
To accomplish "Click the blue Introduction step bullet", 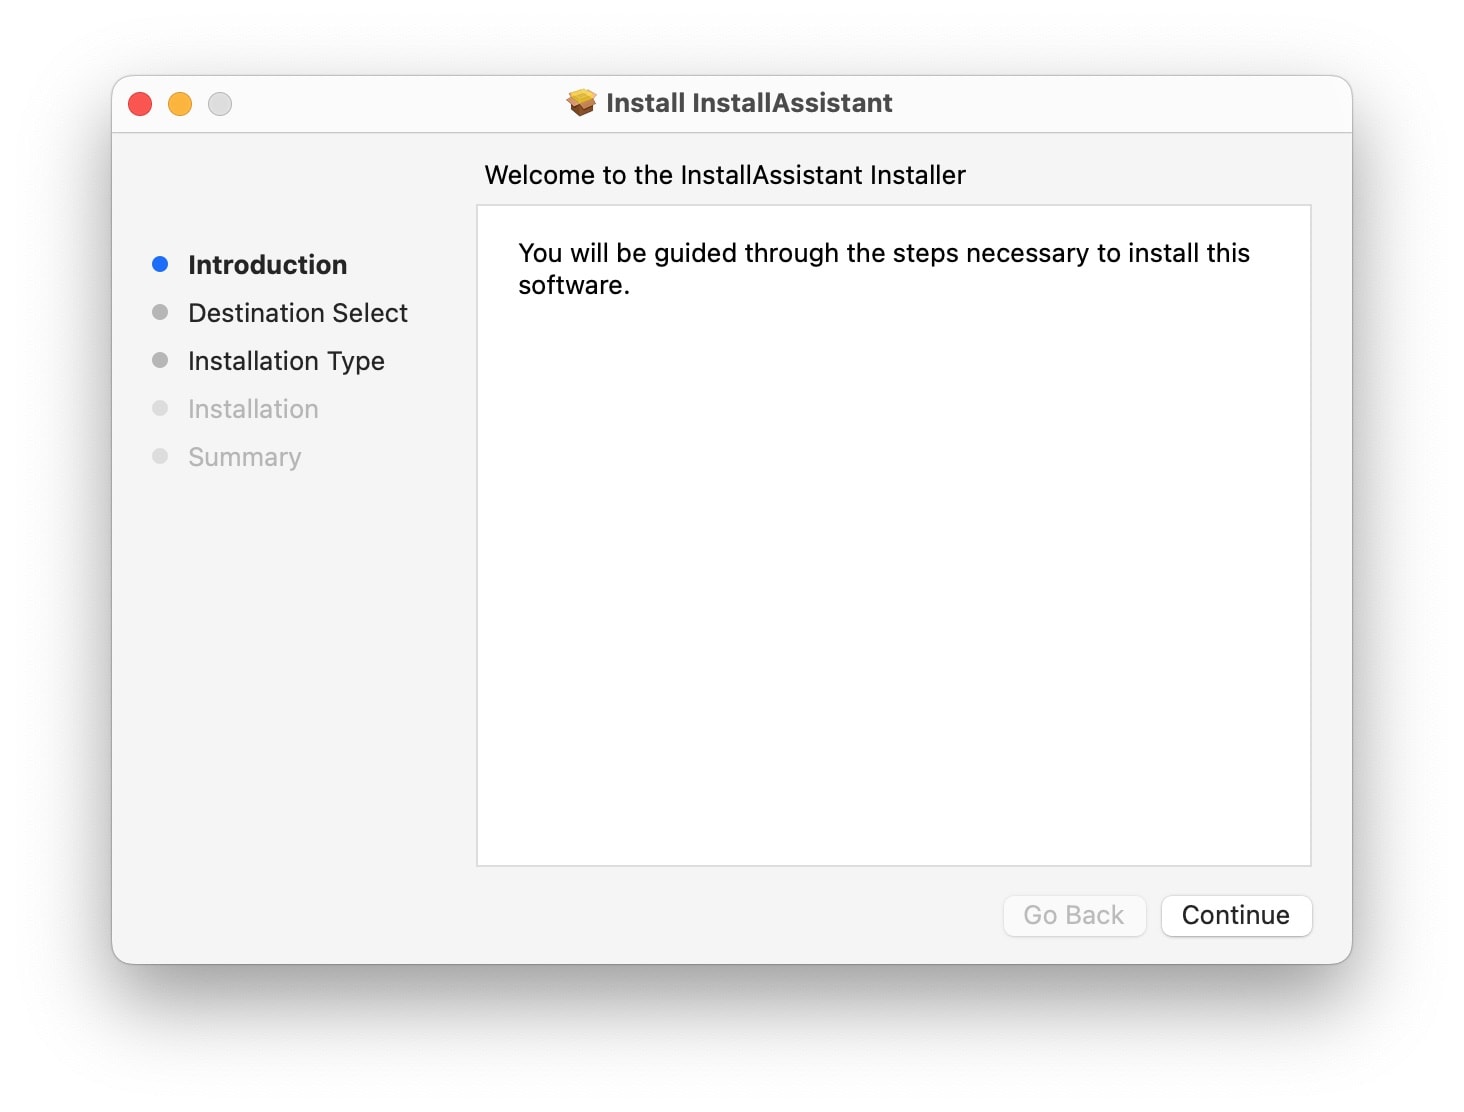I will tap(160, 264).
